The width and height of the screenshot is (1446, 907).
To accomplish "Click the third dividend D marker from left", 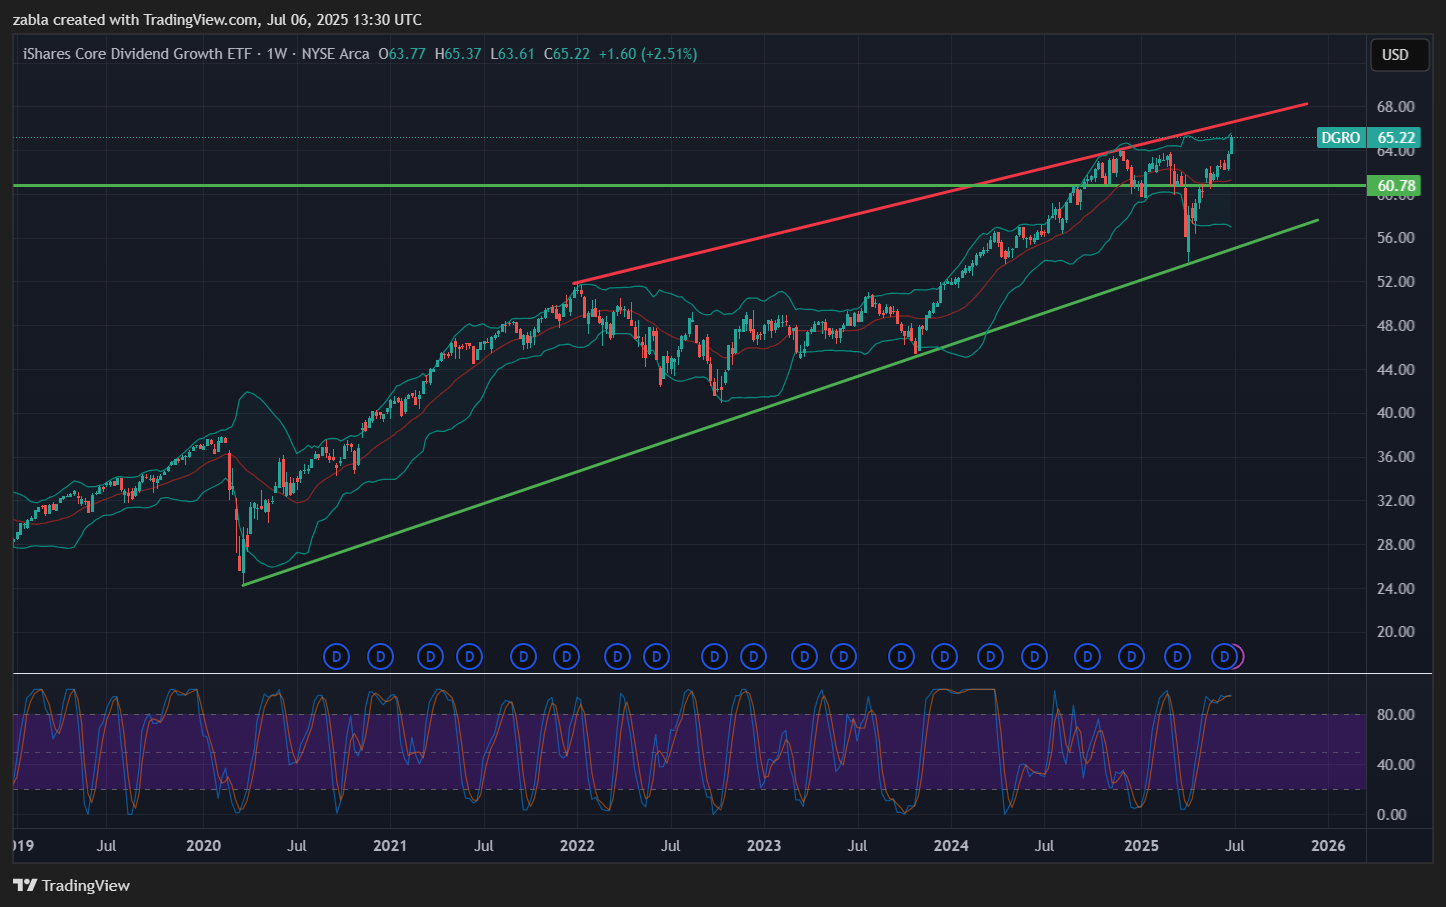I will pyautogui.click(x=430, y=657).
